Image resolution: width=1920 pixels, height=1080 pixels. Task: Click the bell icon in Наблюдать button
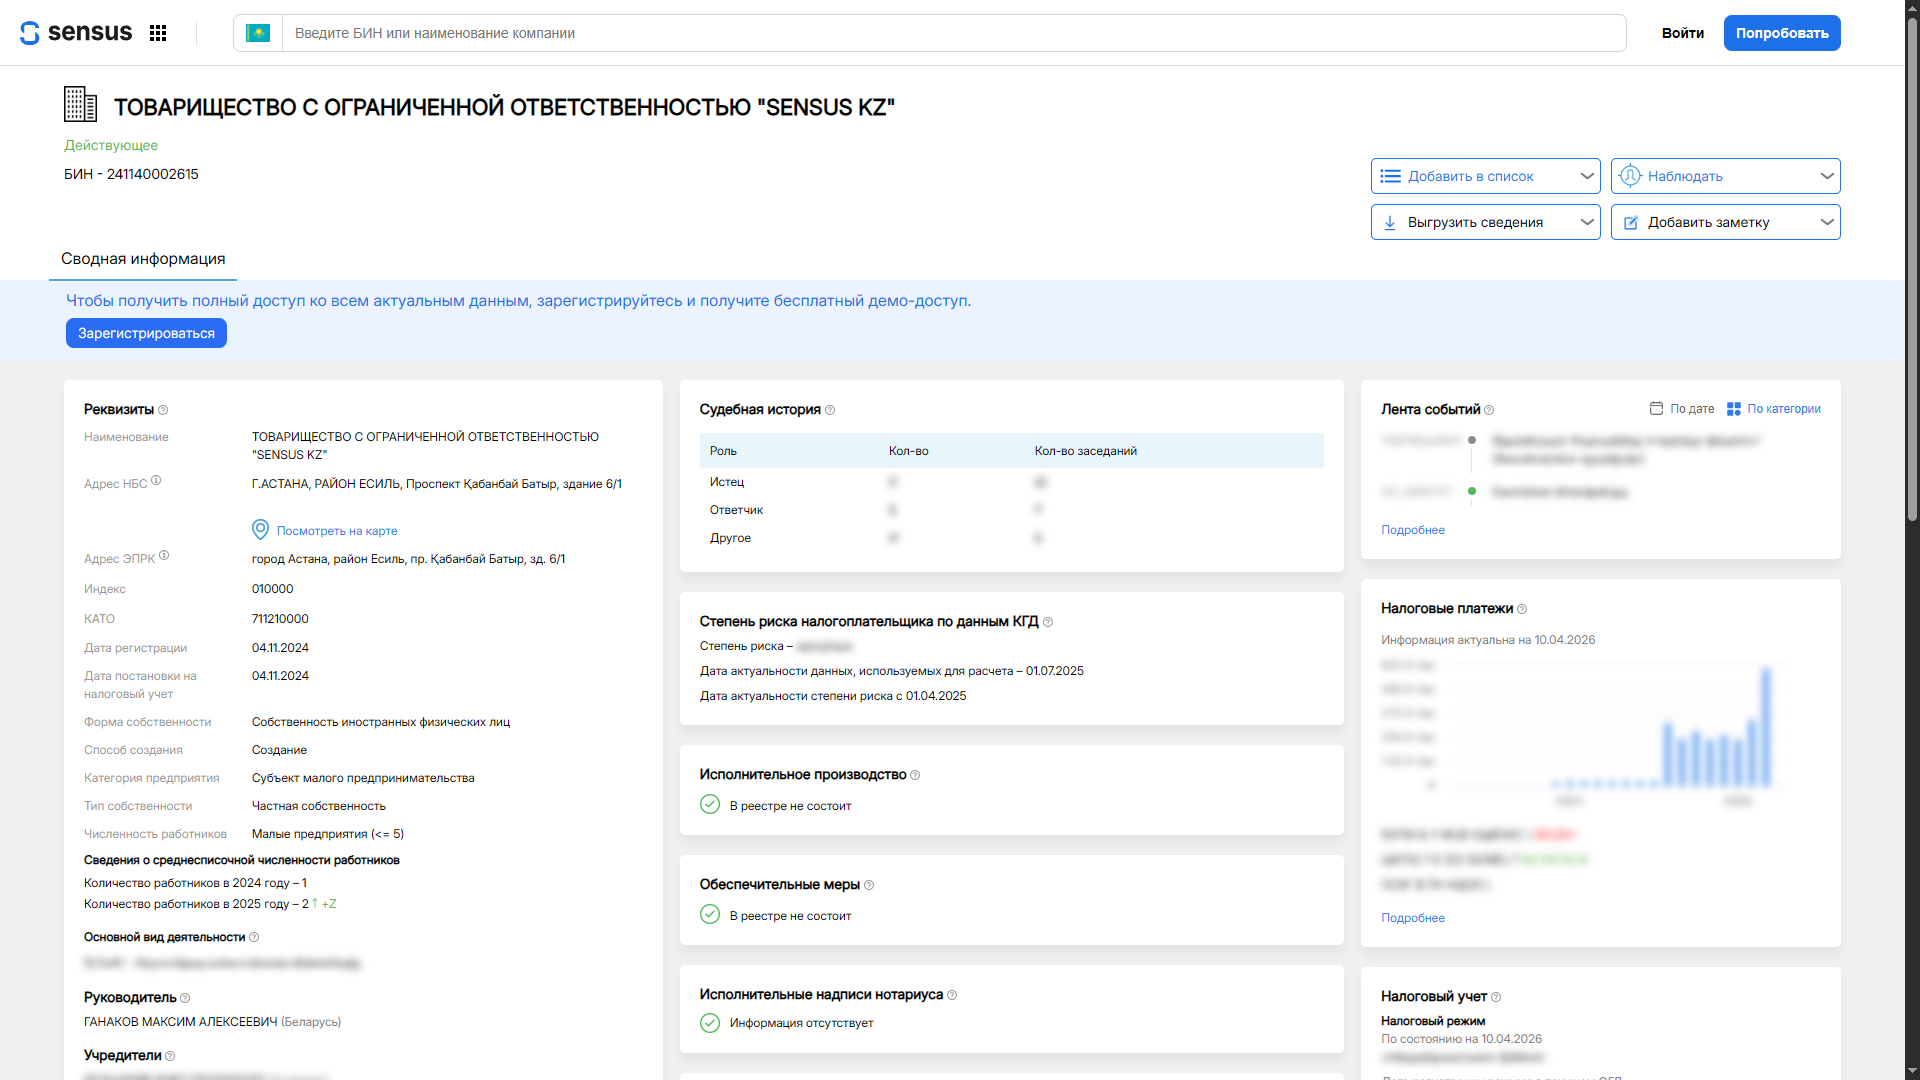click(x=1631, y=175)
